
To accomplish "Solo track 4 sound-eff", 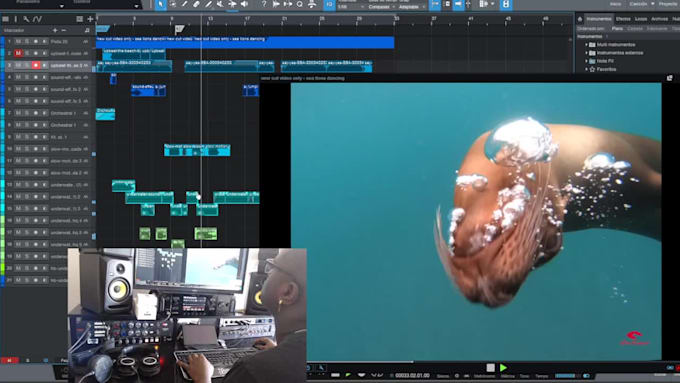I will 27,77.
